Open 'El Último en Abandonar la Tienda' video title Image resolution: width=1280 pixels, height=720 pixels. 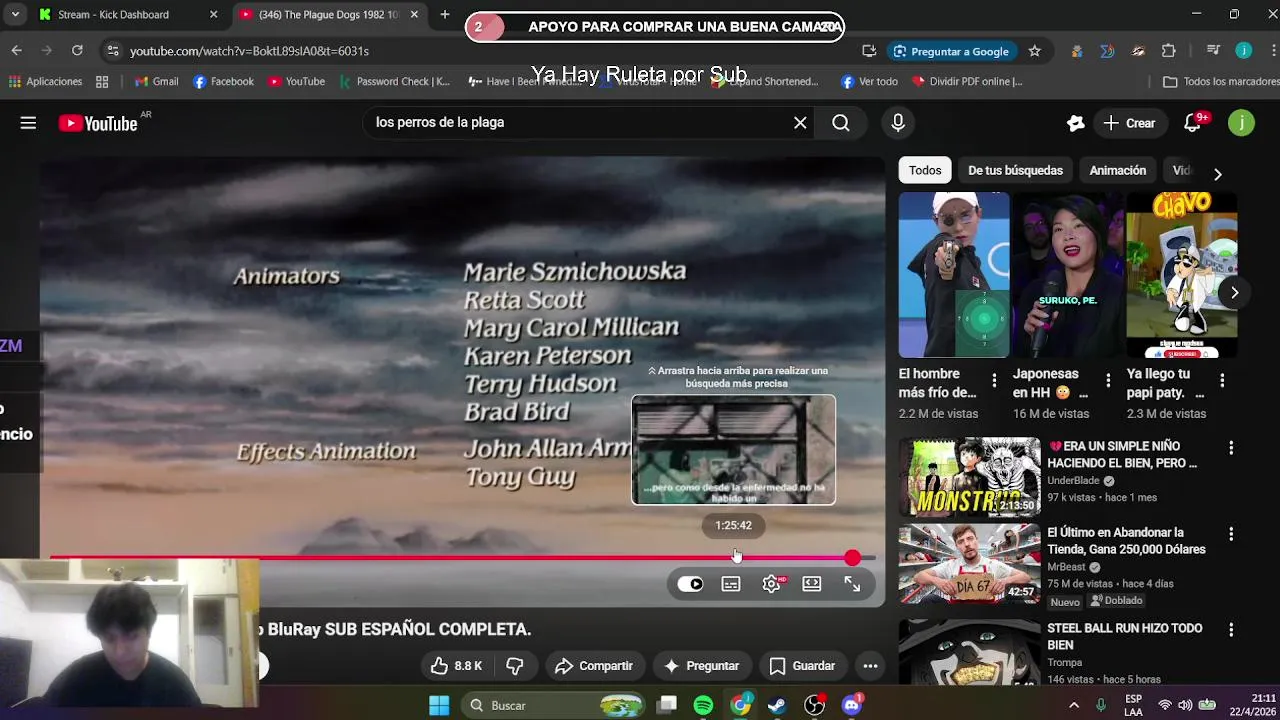click(1126, 541)
